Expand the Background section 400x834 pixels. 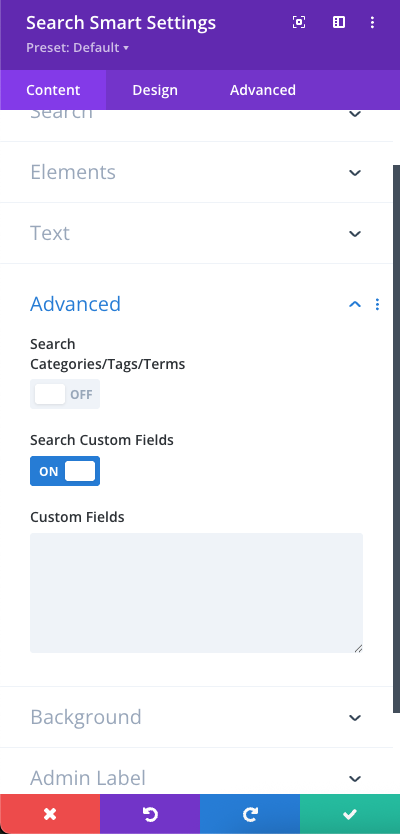click(196, 717)
